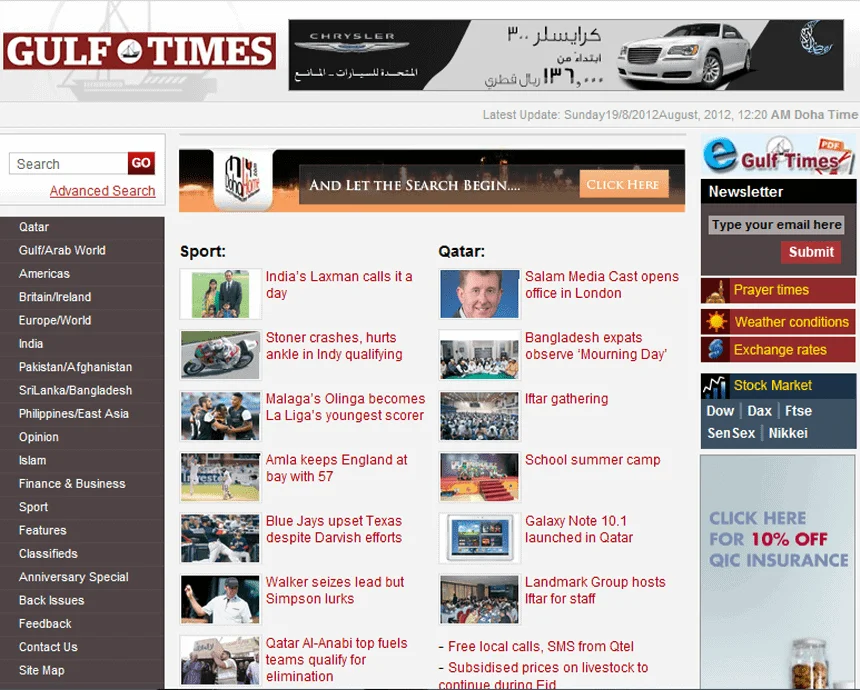Click the Exchange rates dollar icon
Image resolution: width=860 pixels, height=690 pixels.
click(715, 349)
